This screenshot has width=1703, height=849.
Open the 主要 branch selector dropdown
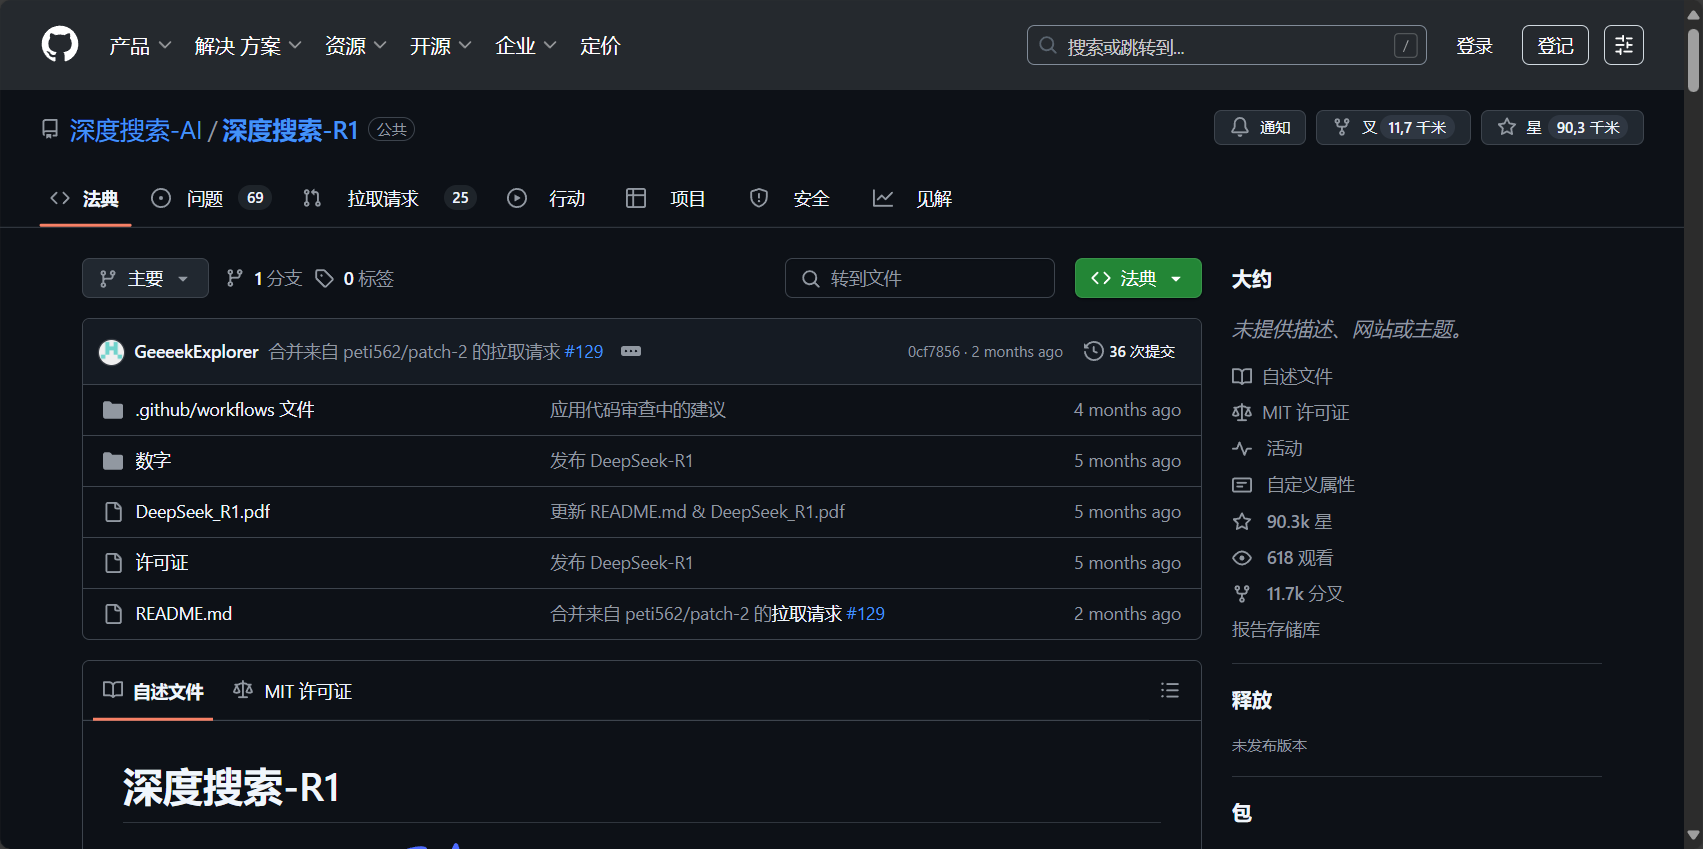(145, 278)
